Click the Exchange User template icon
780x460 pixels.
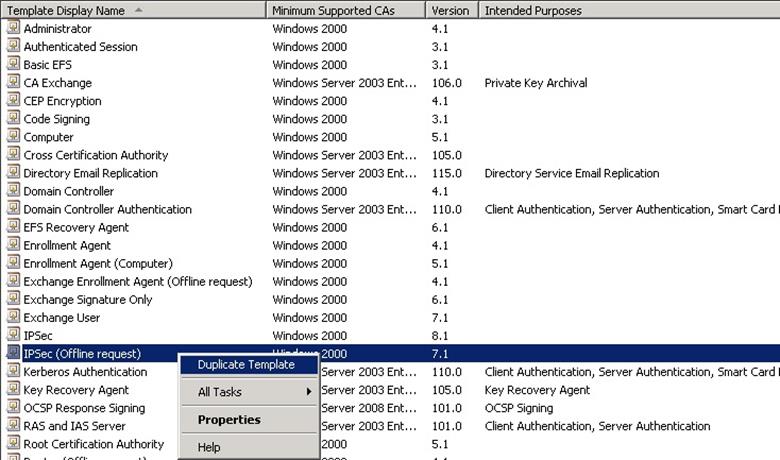pos(13,317)
